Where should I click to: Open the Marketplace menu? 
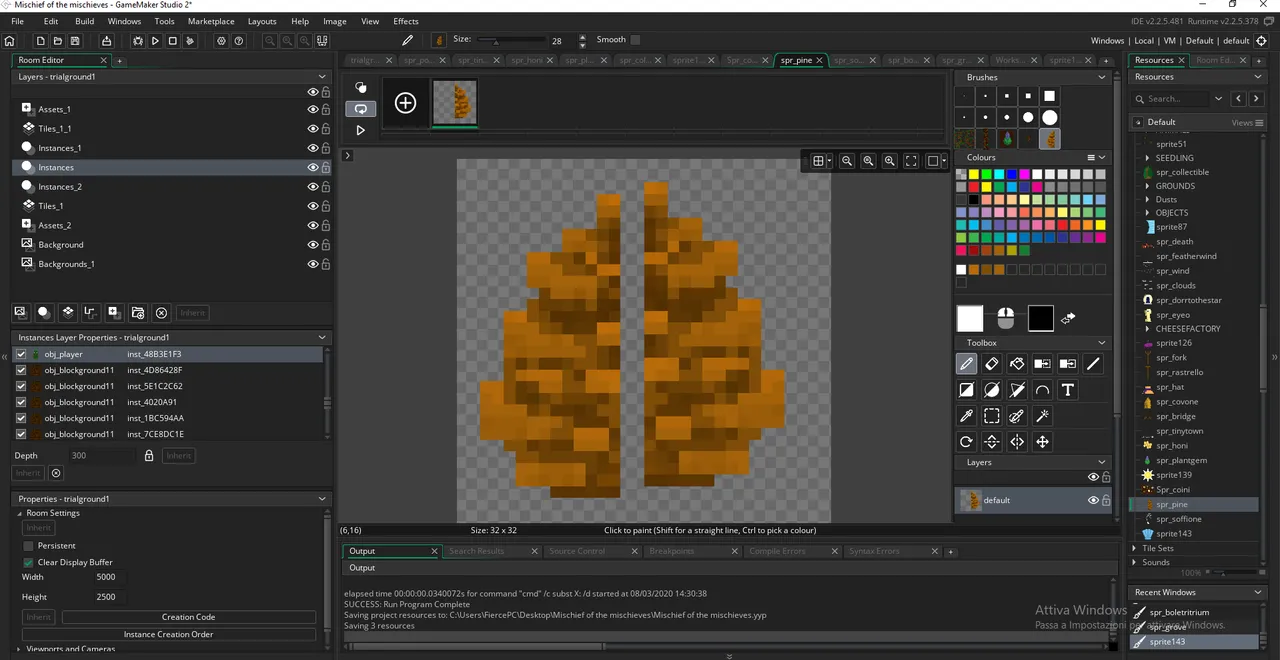pos(211,21)
